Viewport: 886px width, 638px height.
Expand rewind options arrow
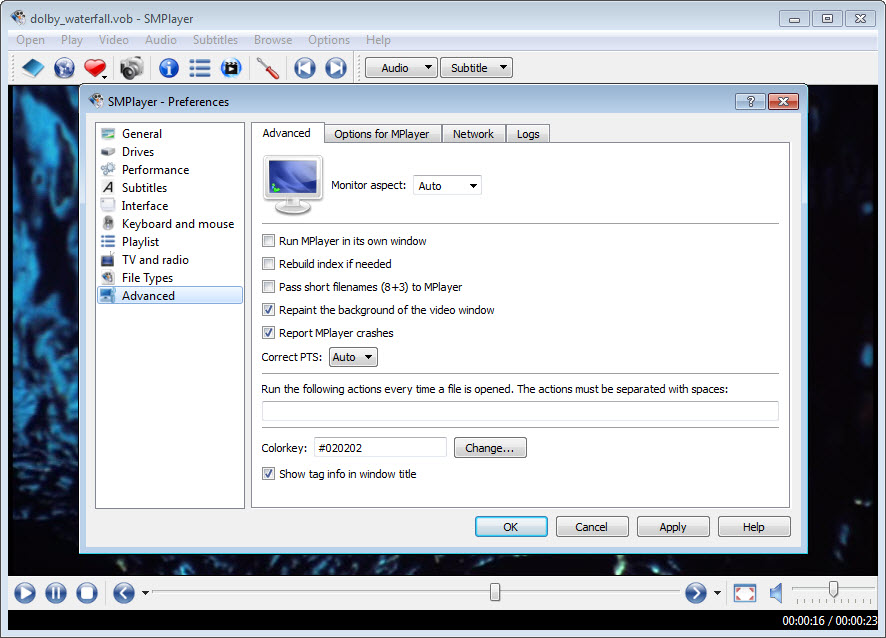coord(145,593)
